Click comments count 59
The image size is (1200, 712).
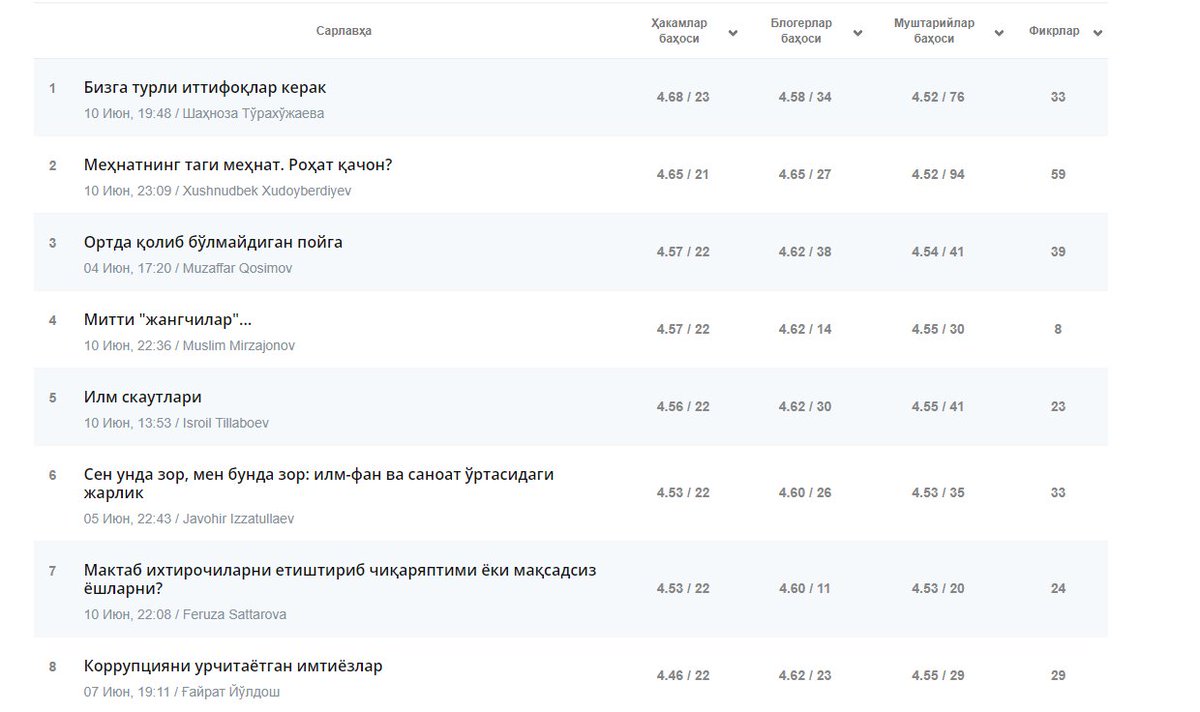coord(1058,174)
